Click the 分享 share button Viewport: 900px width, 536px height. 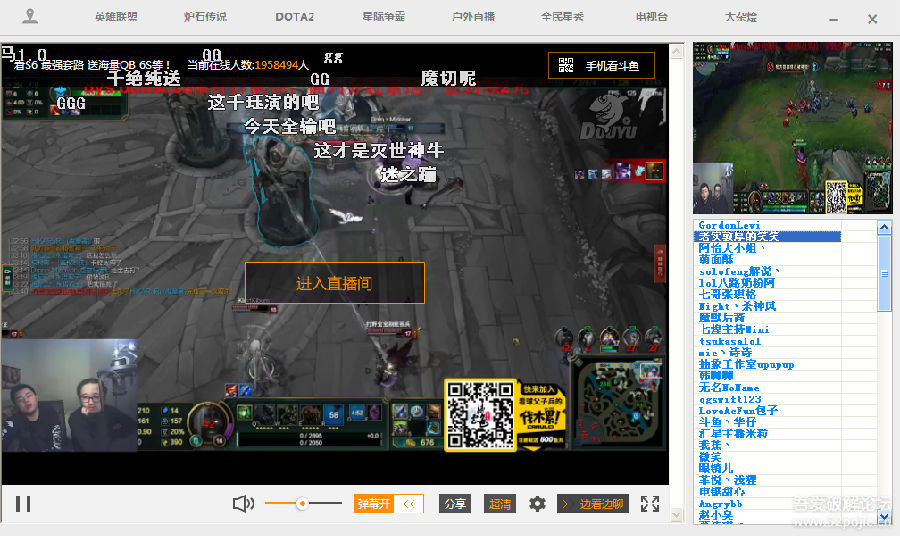coord(455,504)
